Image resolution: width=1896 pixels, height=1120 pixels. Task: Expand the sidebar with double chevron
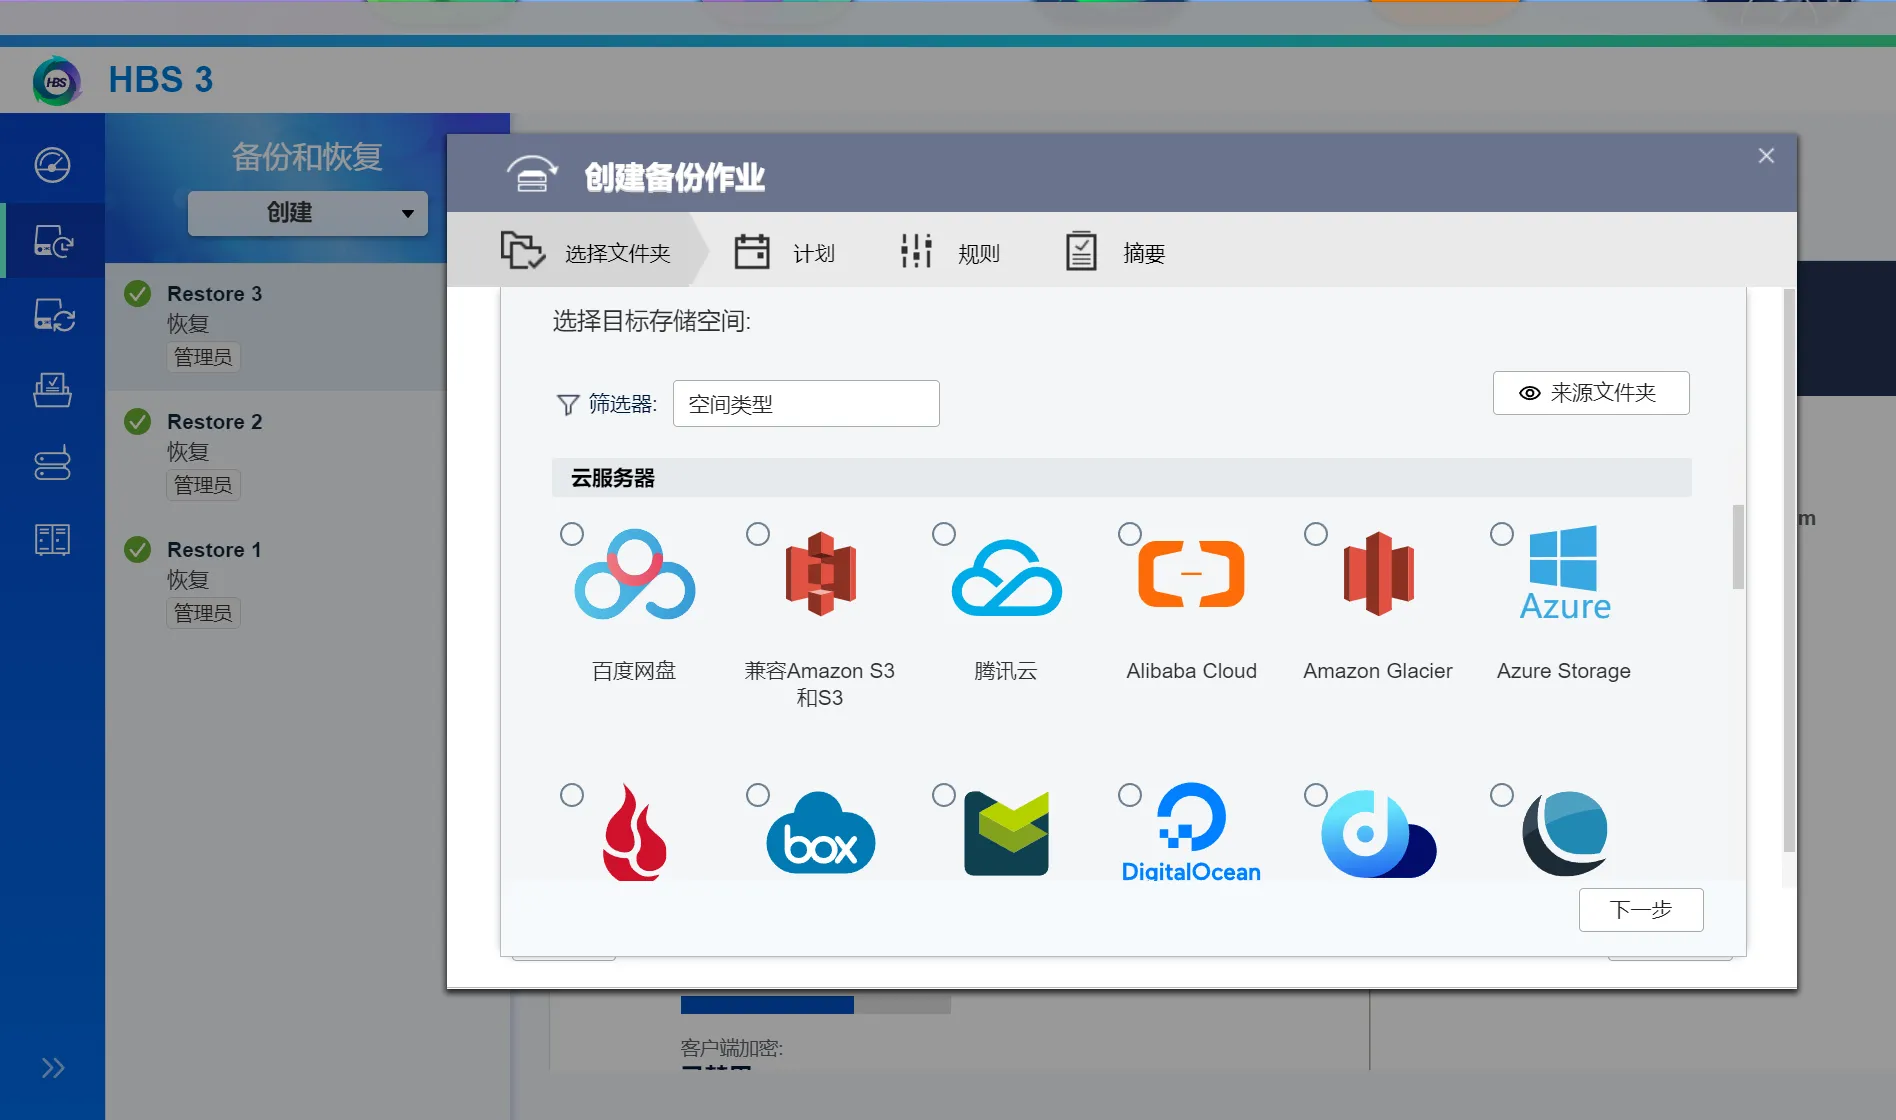(x=52, y=1068)
